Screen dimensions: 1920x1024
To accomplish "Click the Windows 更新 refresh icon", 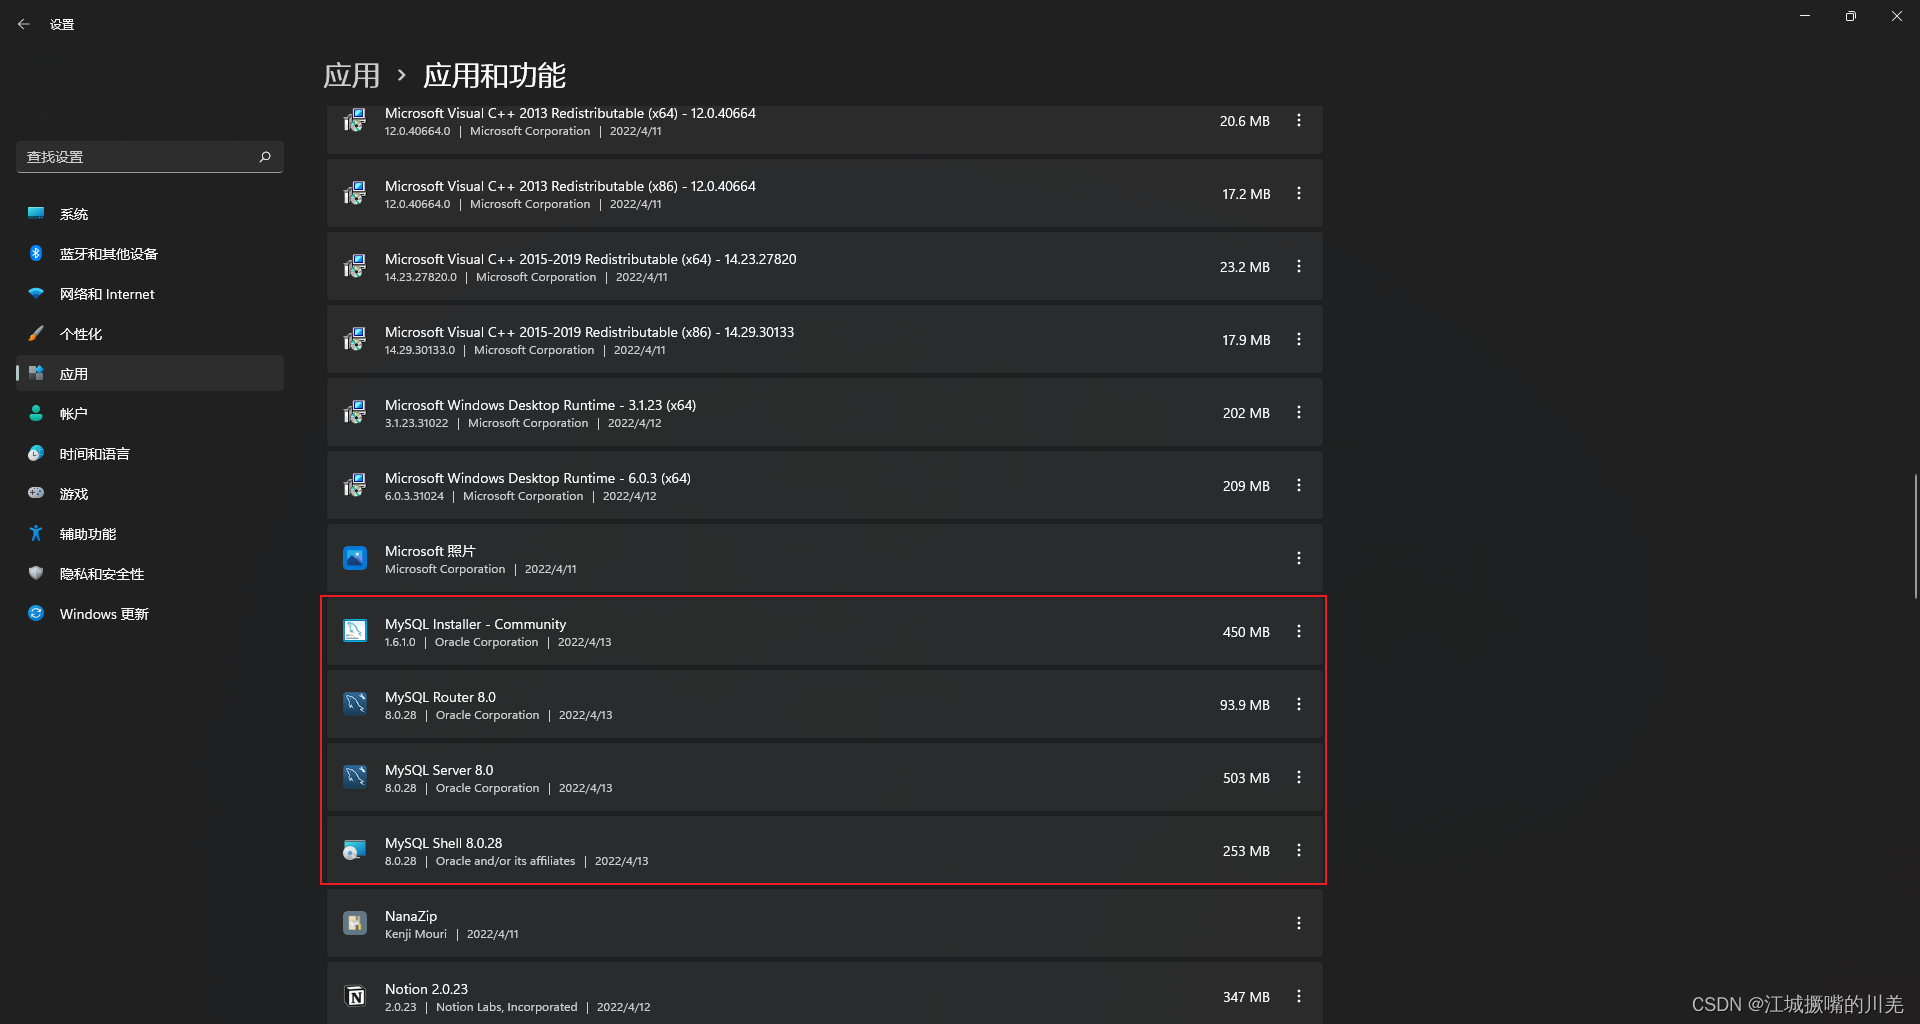I will coord(36,613).
